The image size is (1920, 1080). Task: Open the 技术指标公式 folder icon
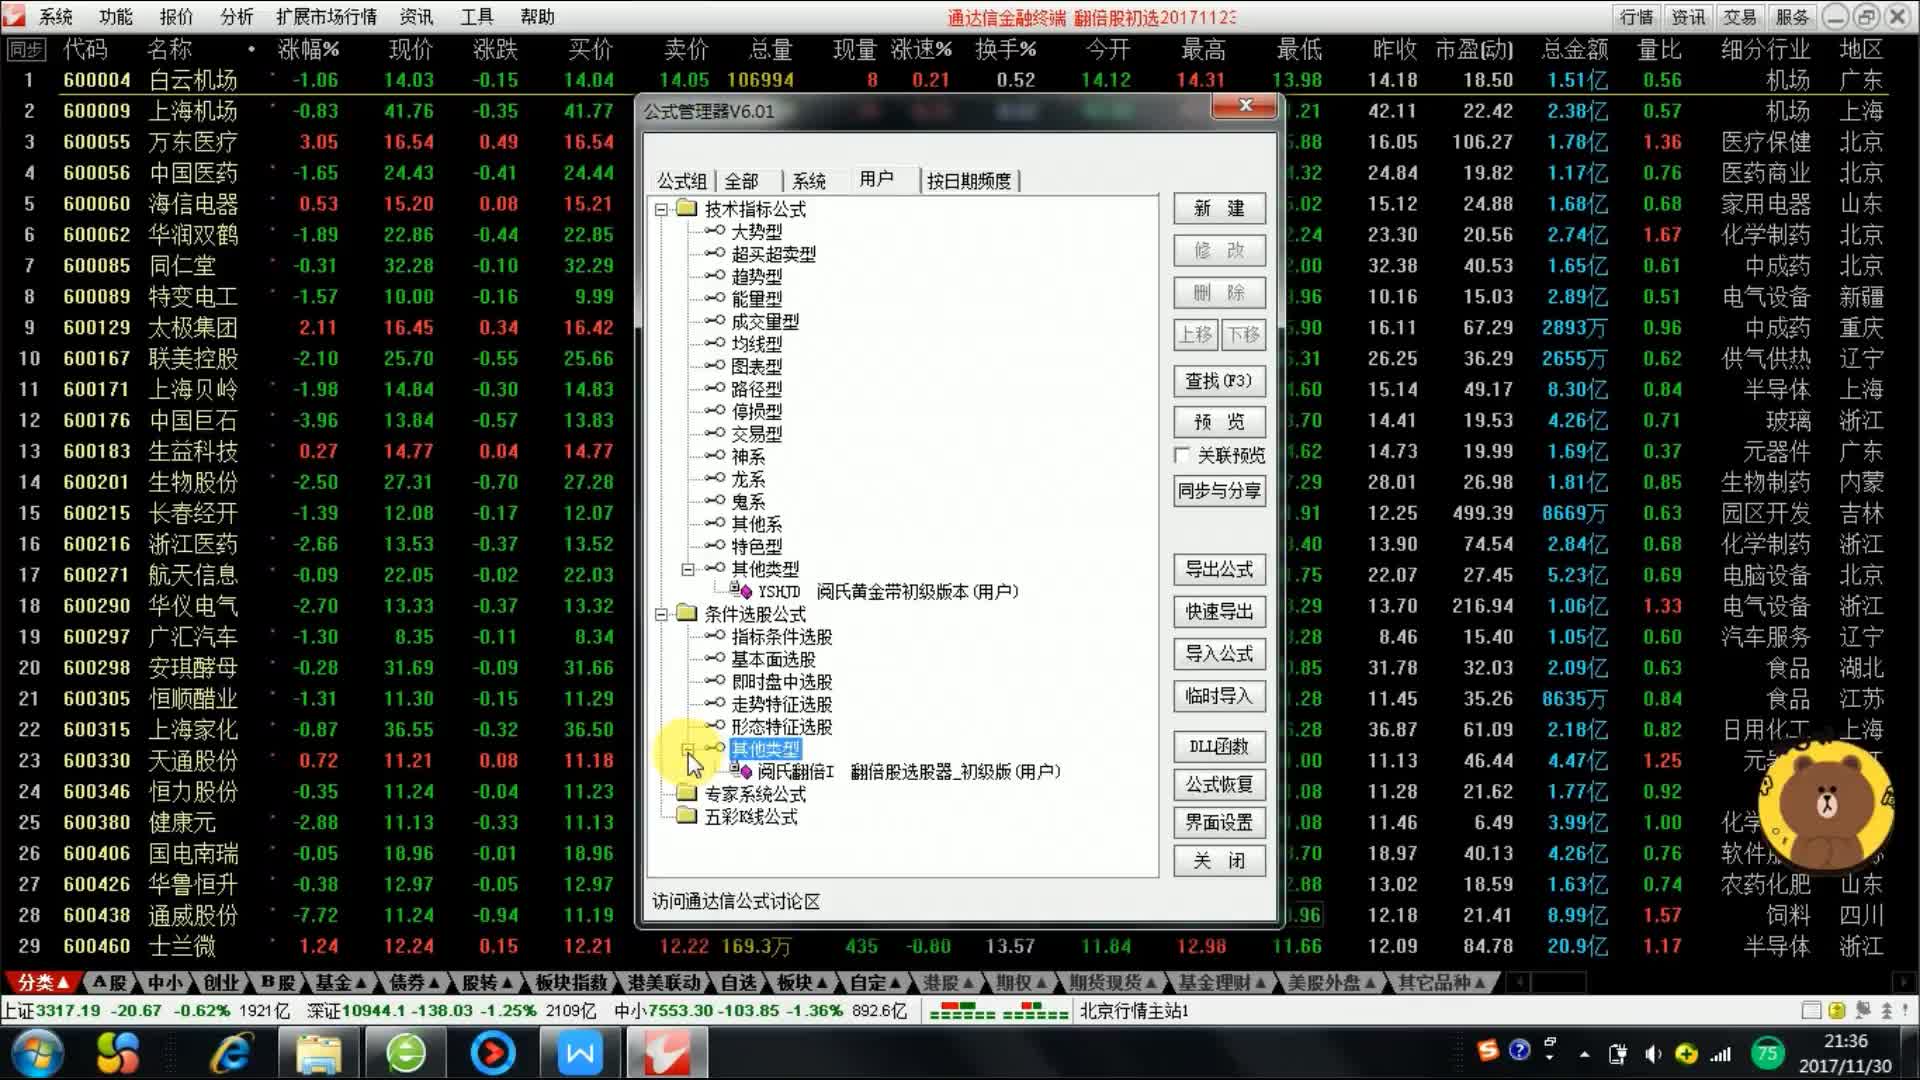pyautogui.click(x=686, y=209)
